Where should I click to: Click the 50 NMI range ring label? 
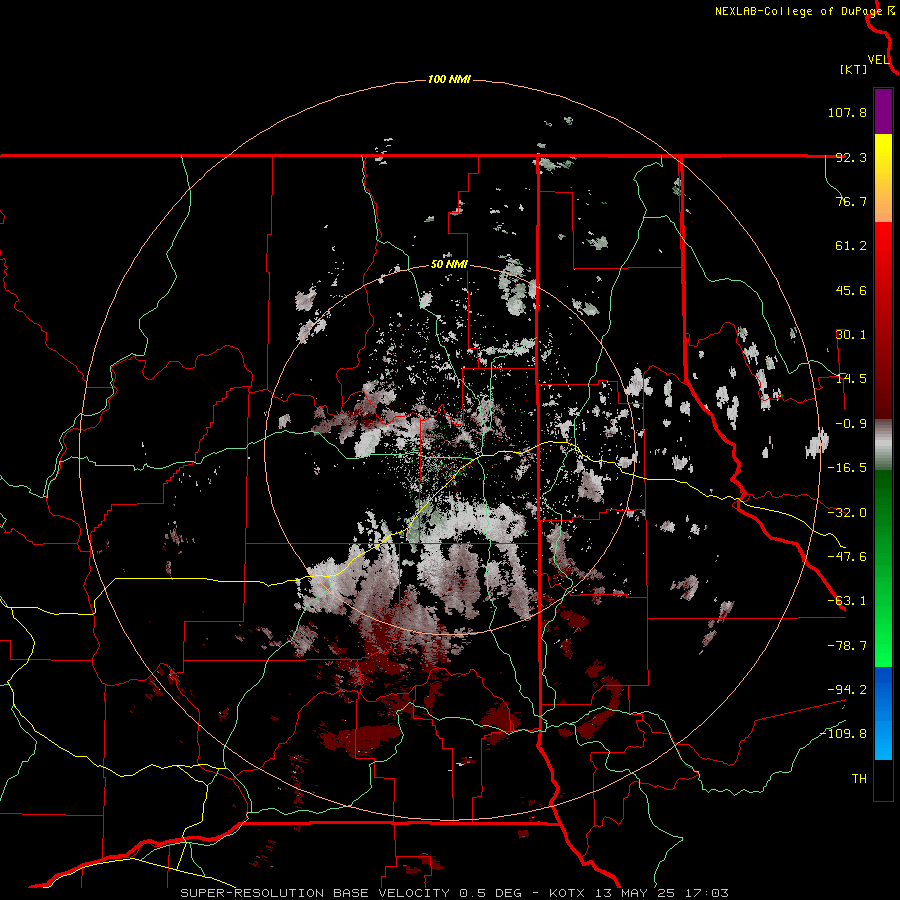[449, 265]
